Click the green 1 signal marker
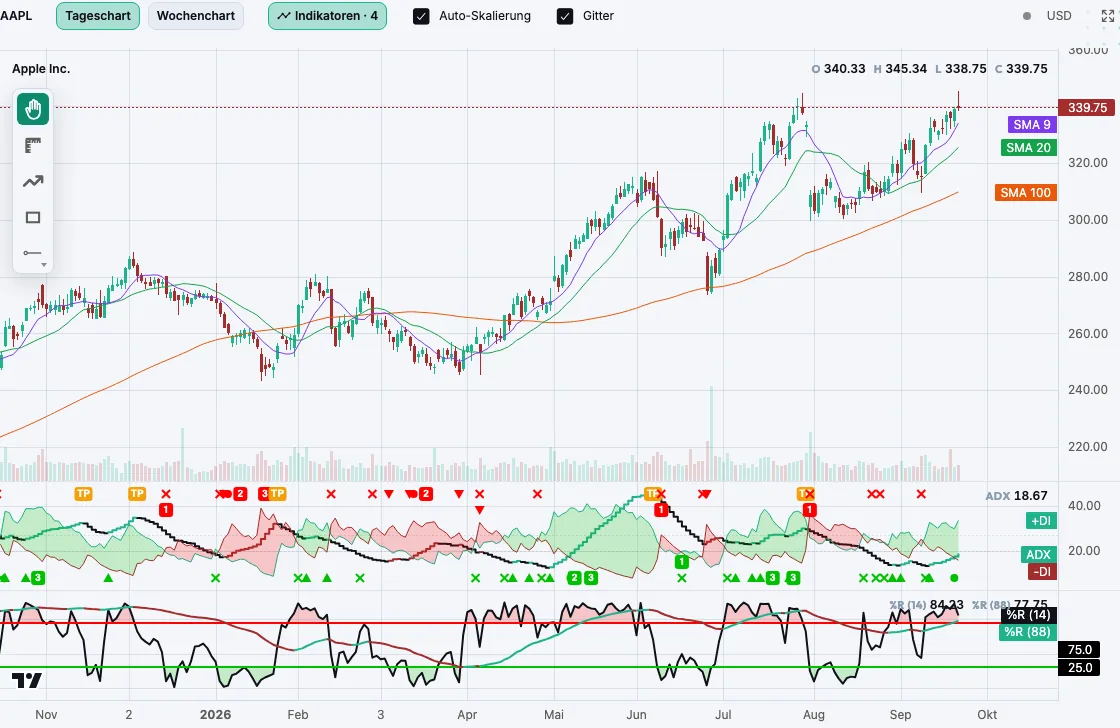 (681, 562)
